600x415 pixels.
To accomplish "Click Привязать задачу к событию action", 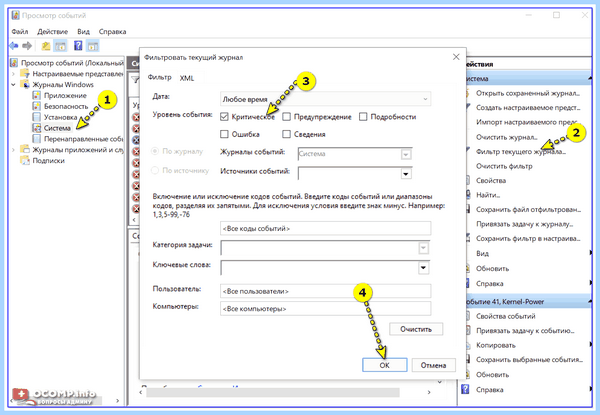I will pos(525,330).
